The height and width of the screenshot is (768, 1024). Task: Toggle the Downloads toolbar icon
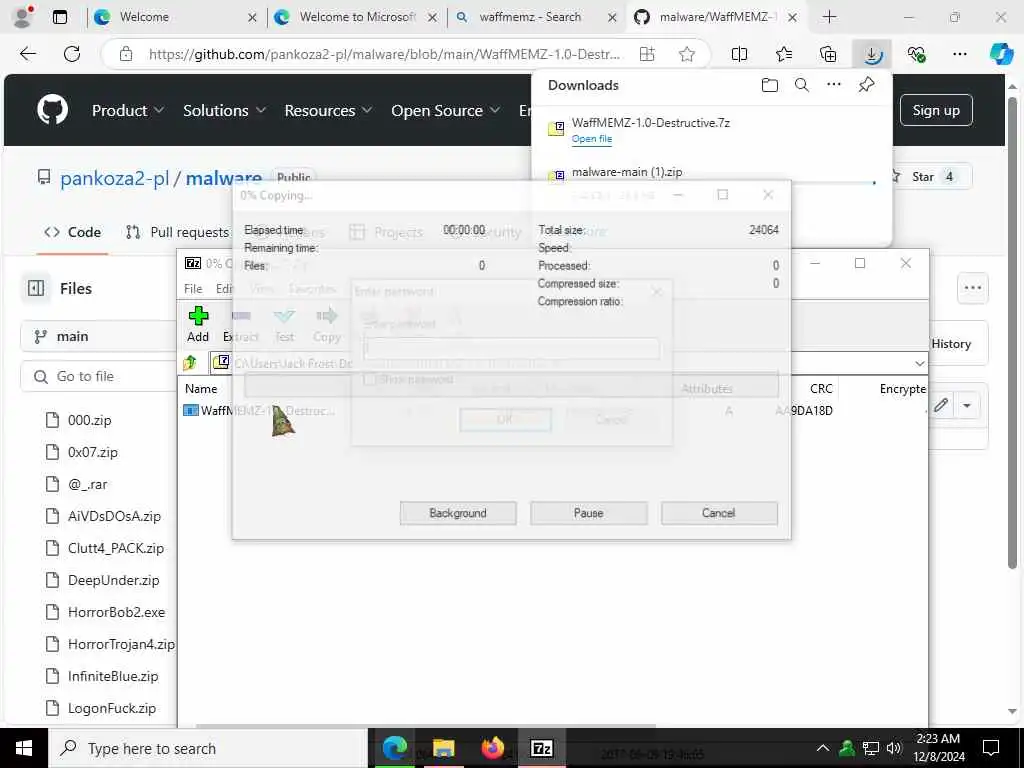872,54
